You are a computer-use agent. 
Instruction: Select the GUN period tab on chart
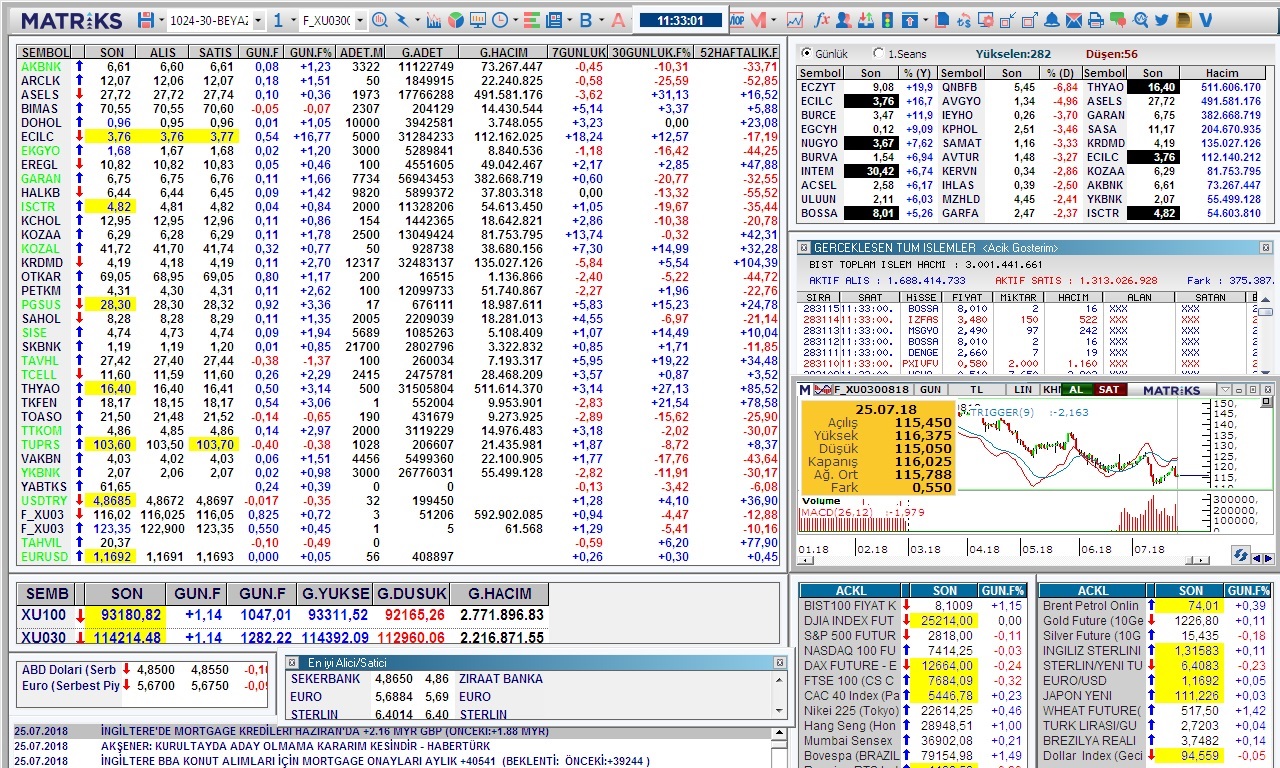pyautogui.click(x=930, y=389)
